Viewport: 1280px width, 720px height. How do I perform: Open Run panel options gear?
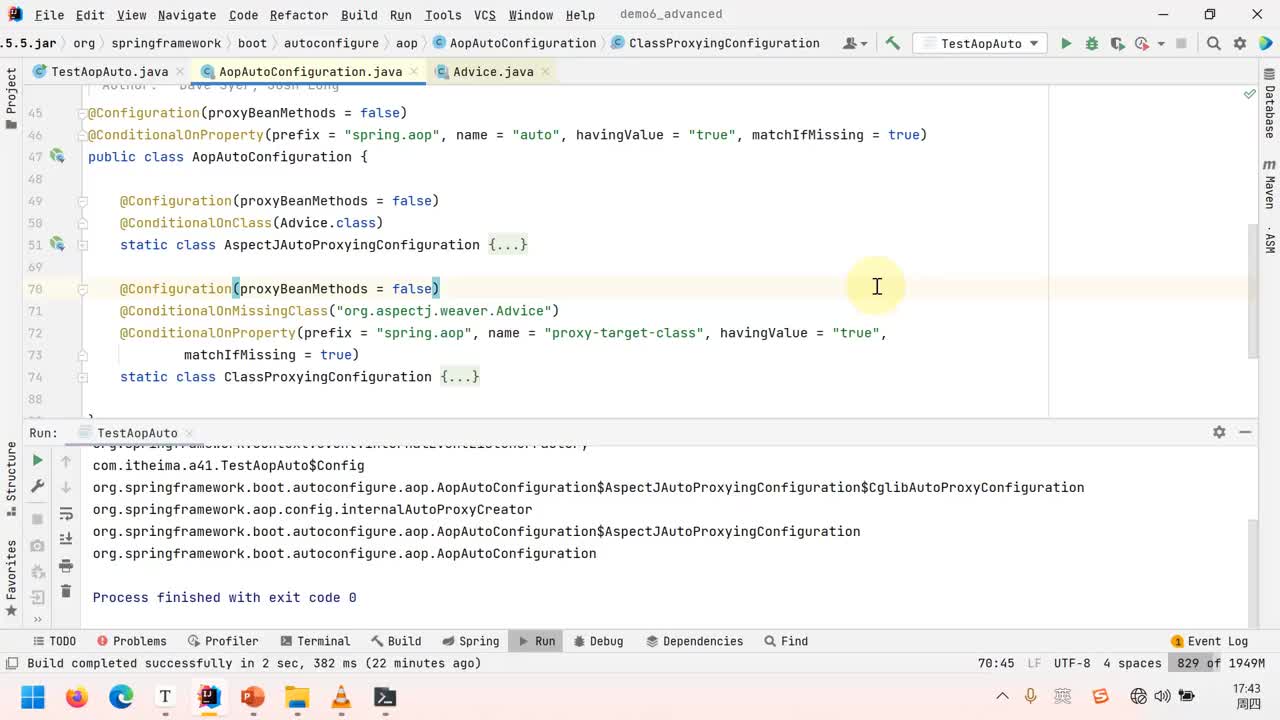coord(1219,432)
